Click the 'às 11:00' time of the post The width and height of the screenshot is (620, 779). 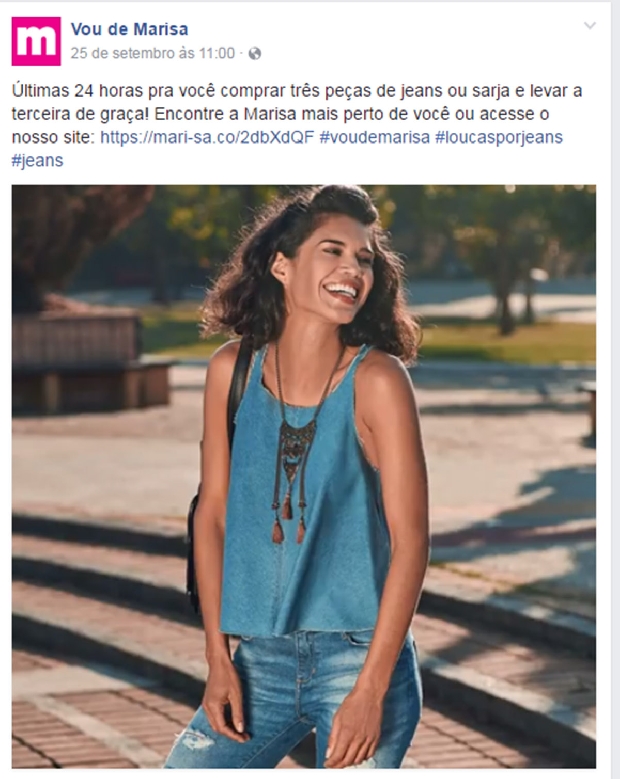(x=207, y=53)
